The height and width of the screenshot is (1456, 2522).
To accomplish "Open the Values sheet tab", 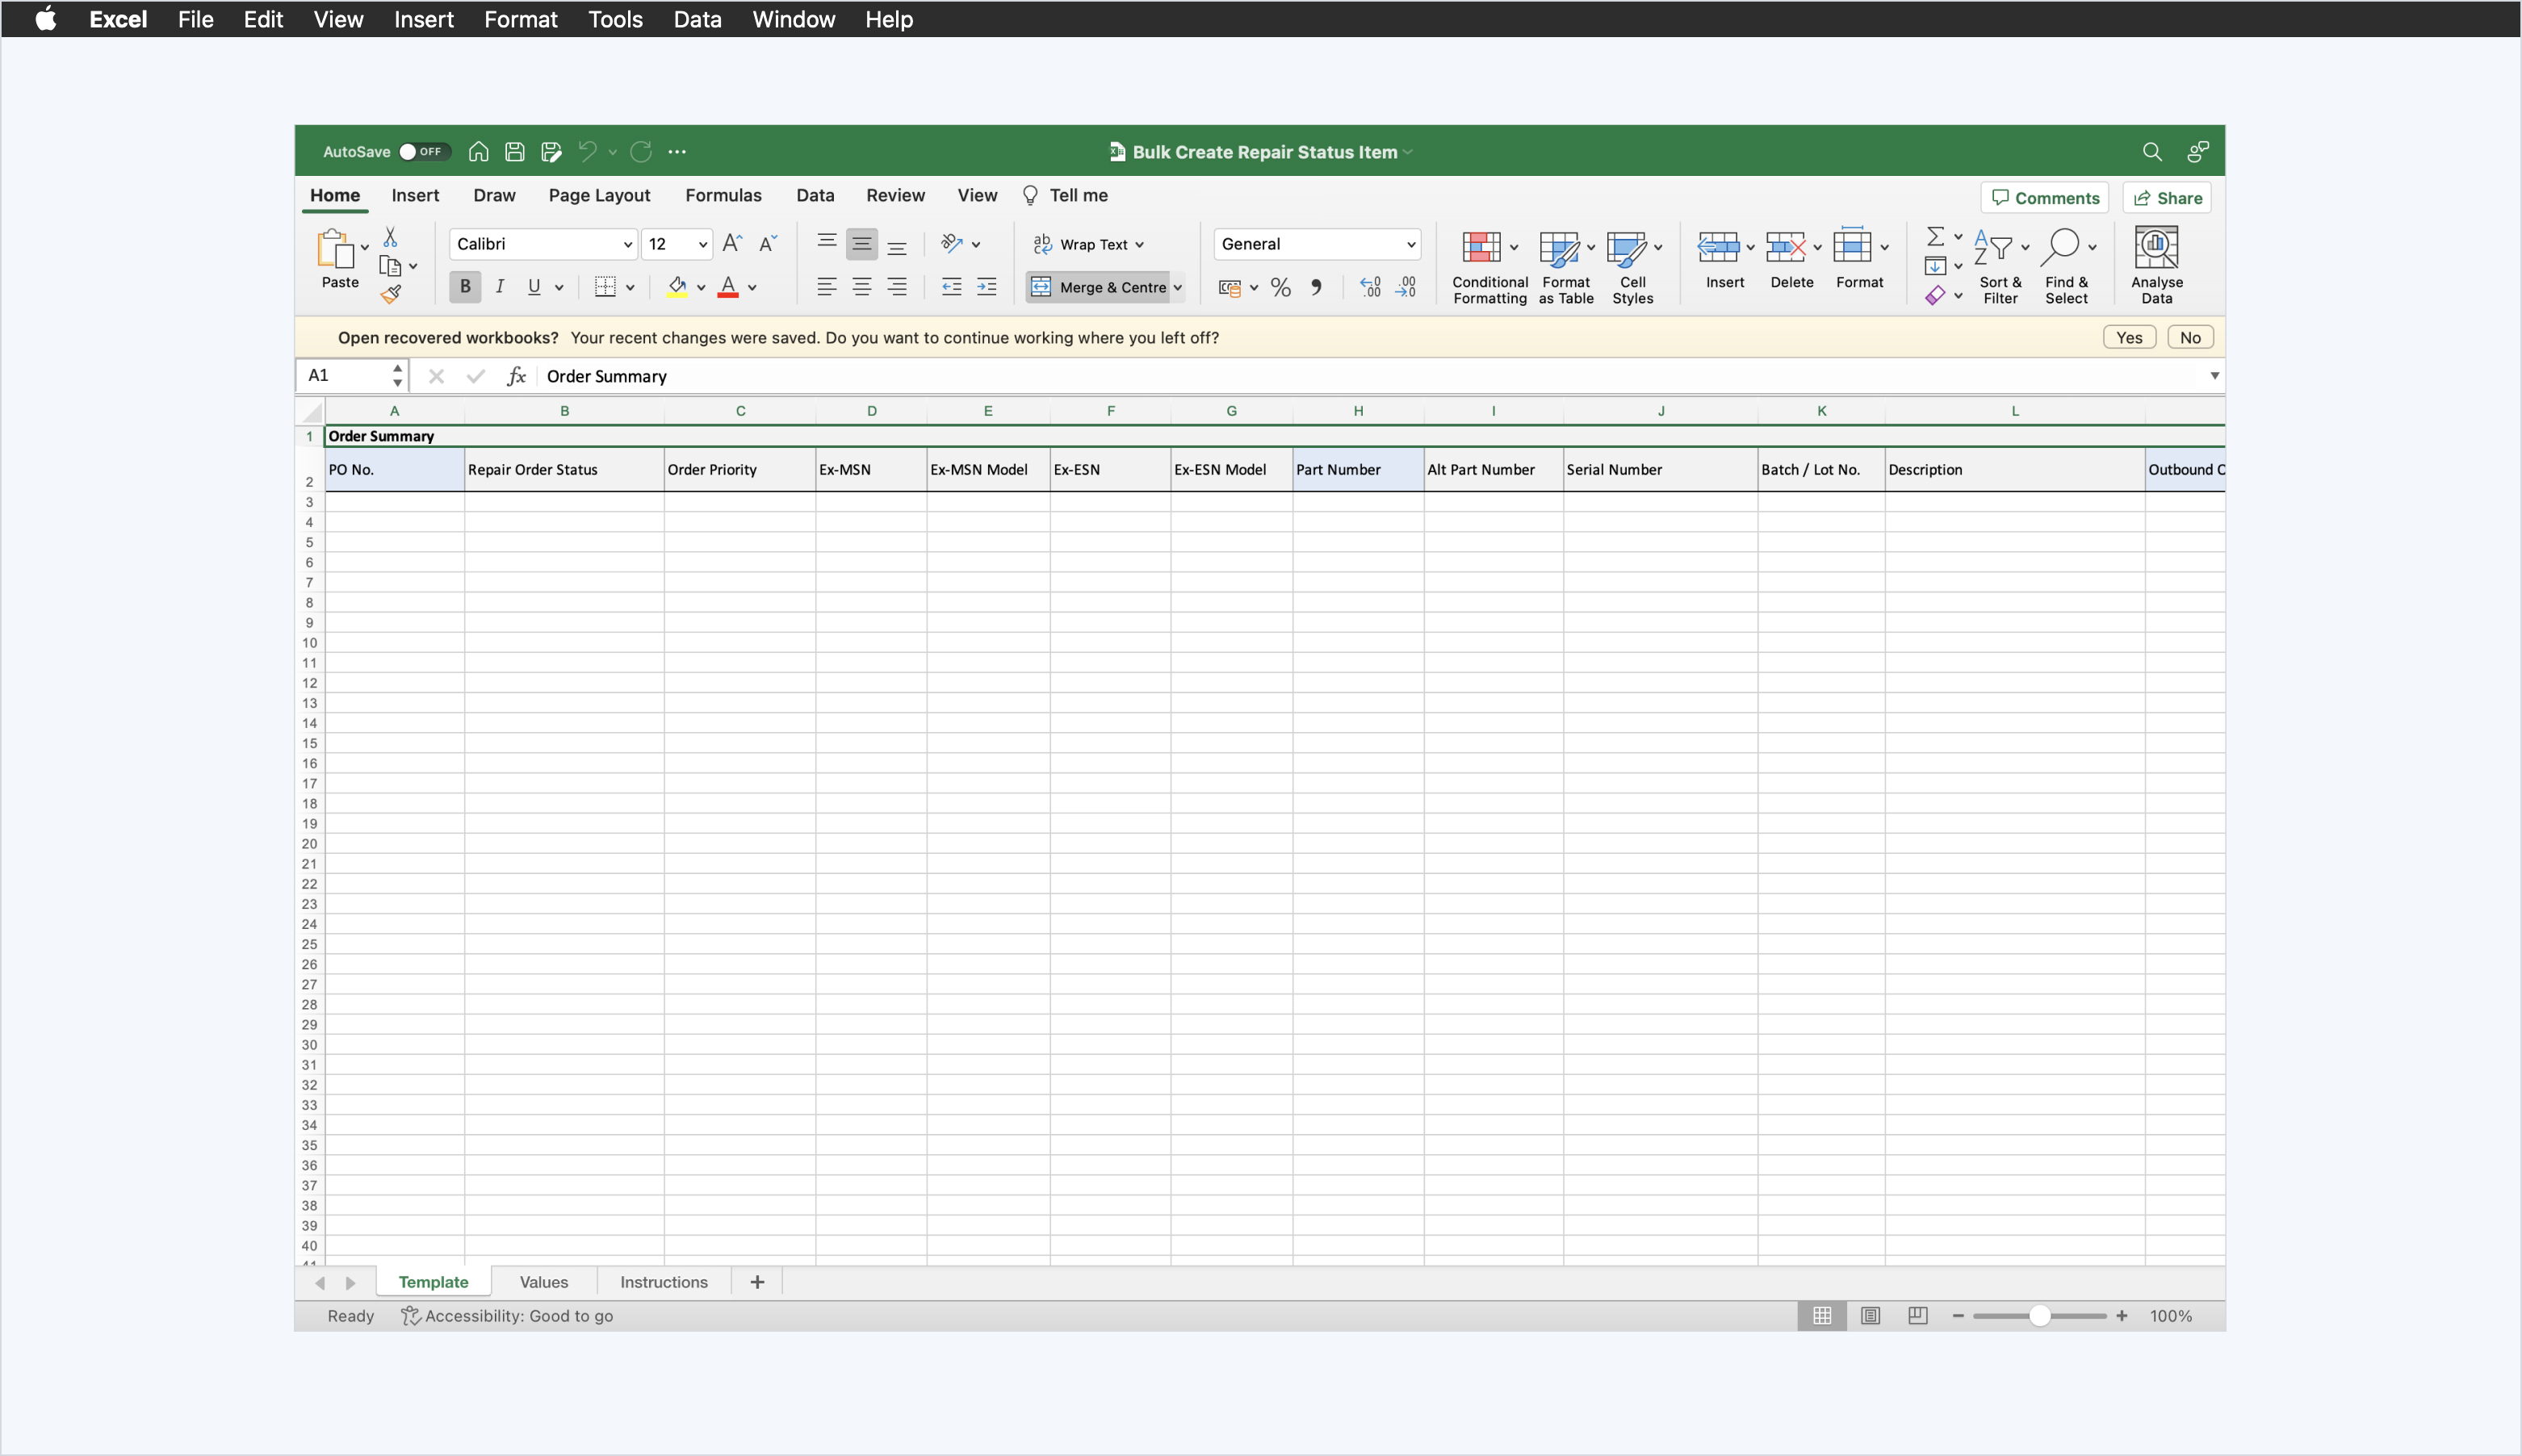I will (544, 1282).
